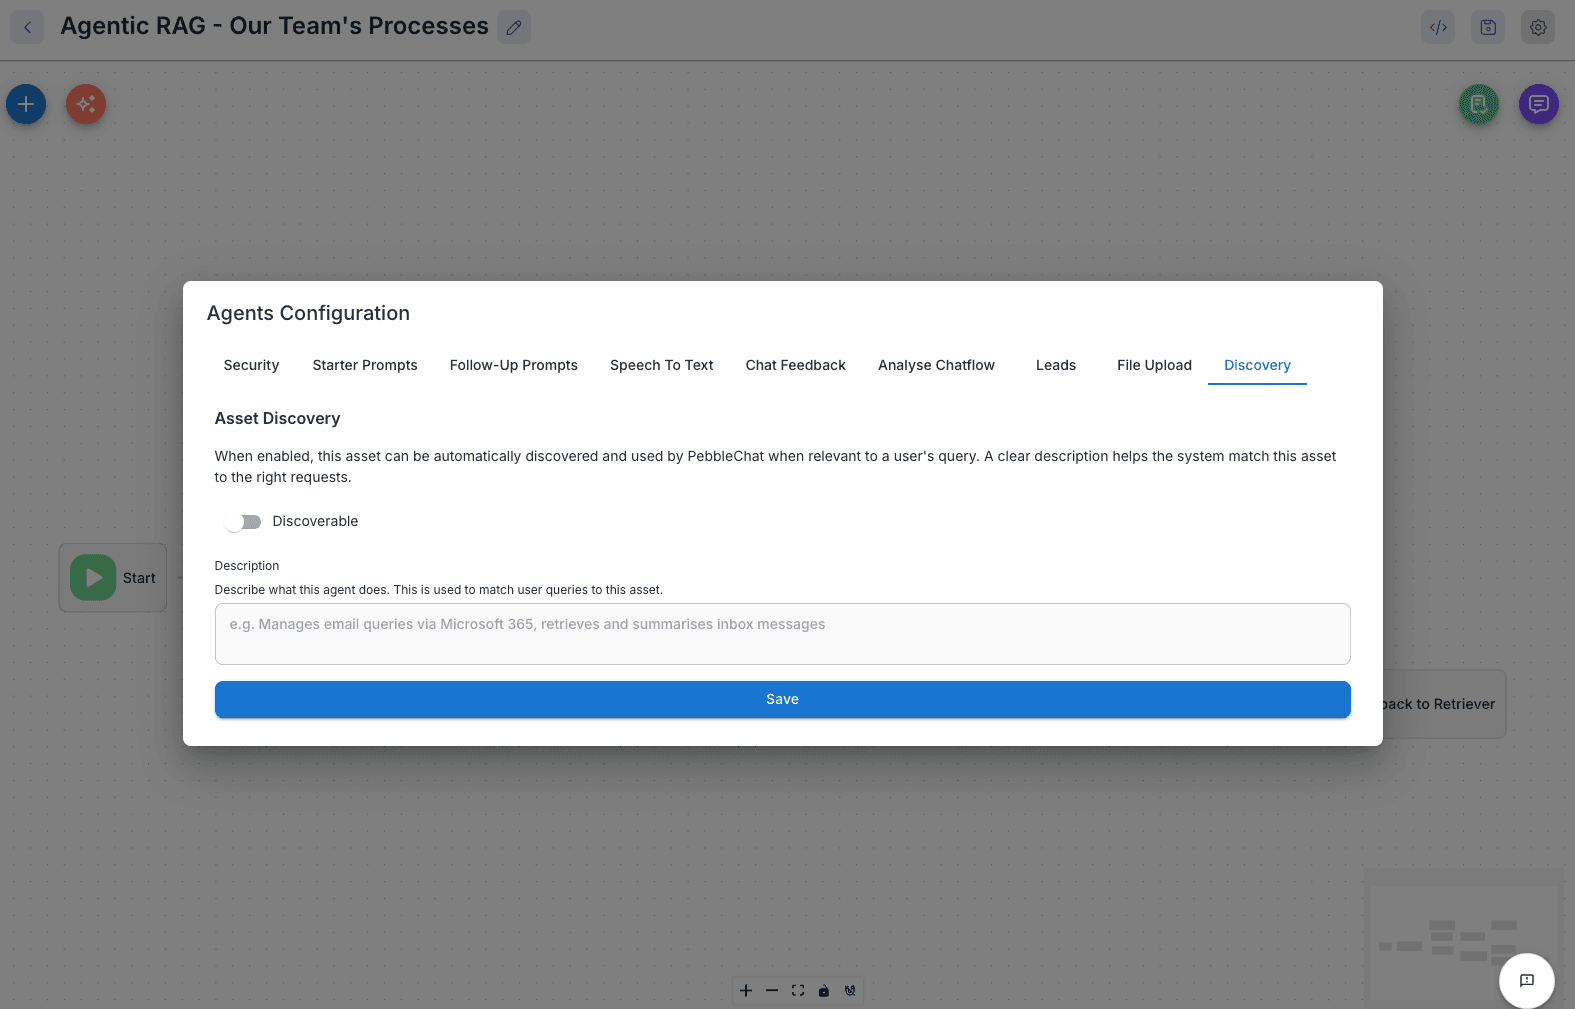Click the 'Asset Discovery' section heading

point(278,418)
